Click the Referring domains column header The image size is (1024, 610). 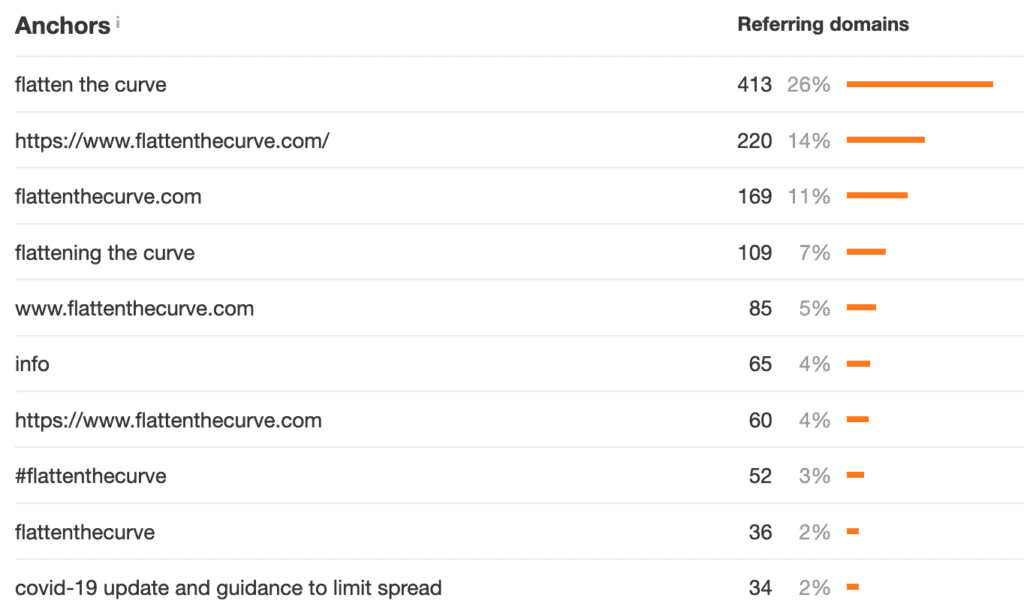tap(823, 25)
